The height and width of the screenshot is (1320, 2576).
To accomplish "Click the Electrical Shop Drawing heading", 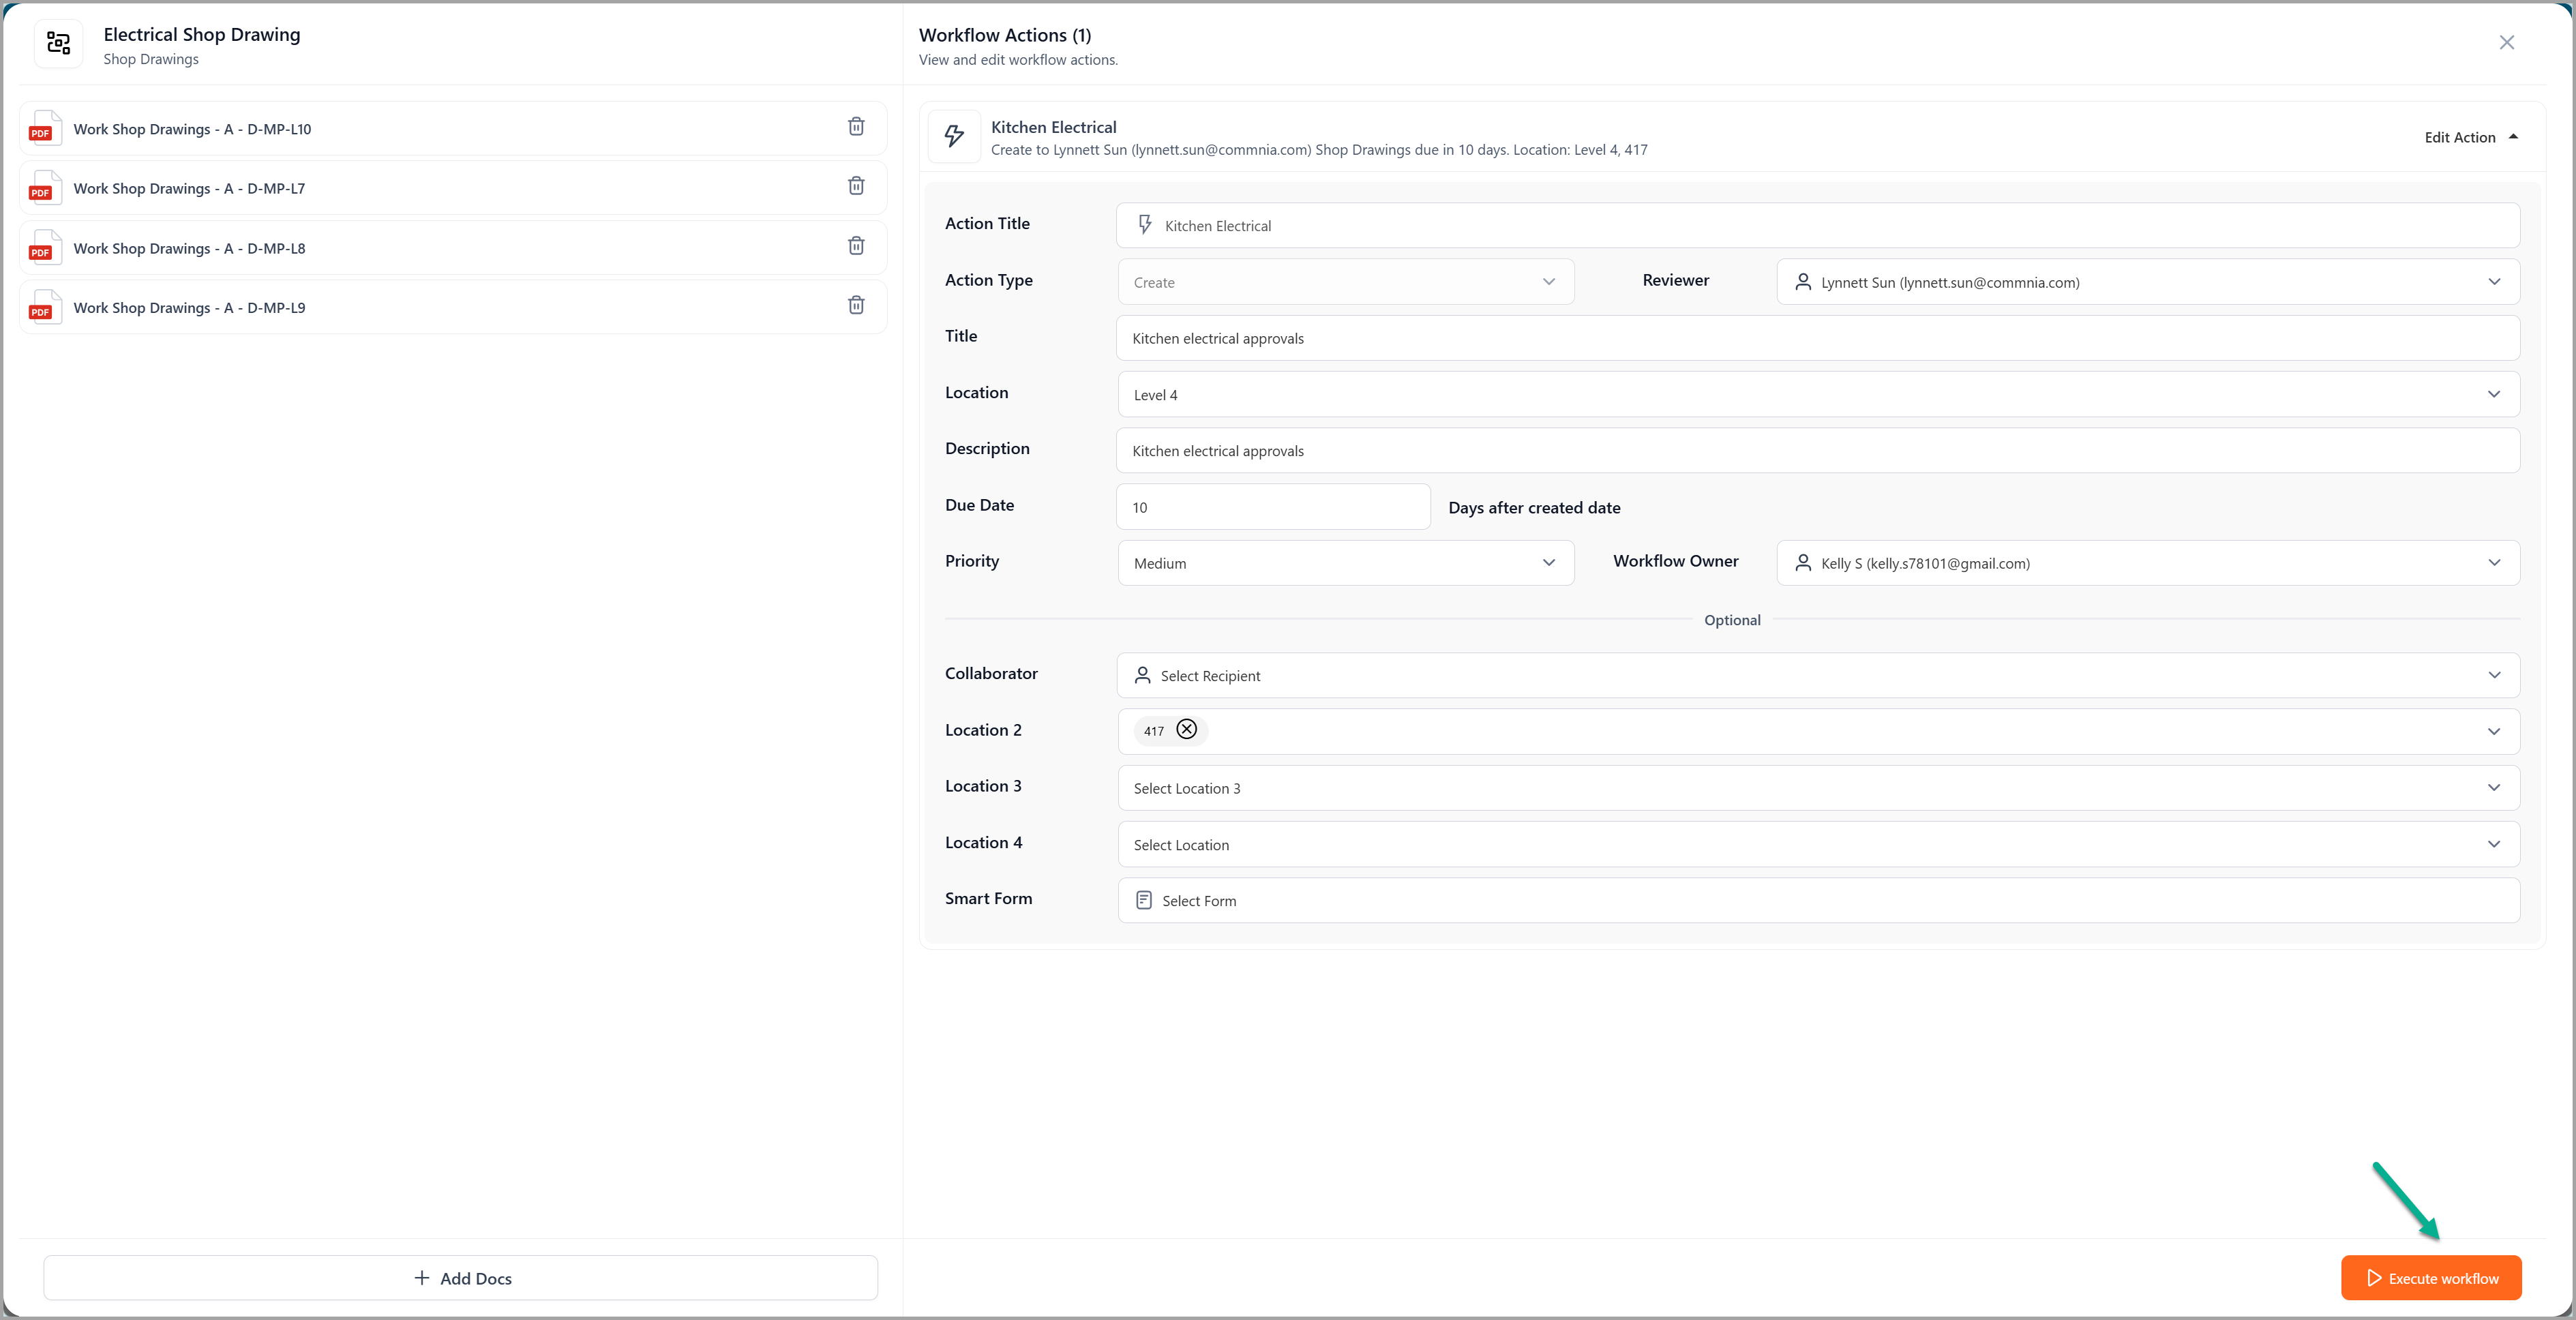I will (x=202, y=34).
